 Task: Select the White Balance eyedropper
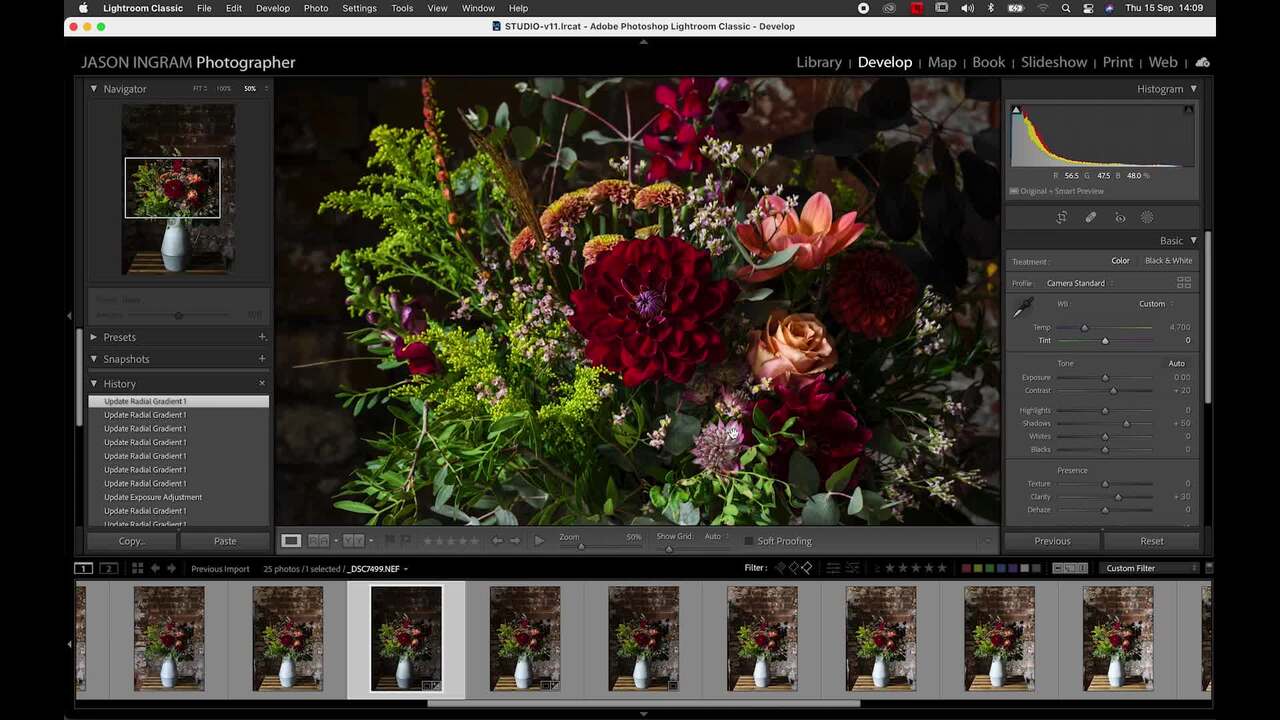click(x=1021, y=308)
